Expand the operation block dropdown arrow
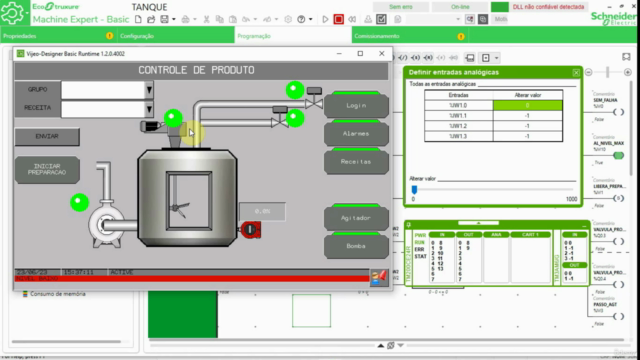Image resolution: width=640 pixels, height=360 pixels. 496,58
